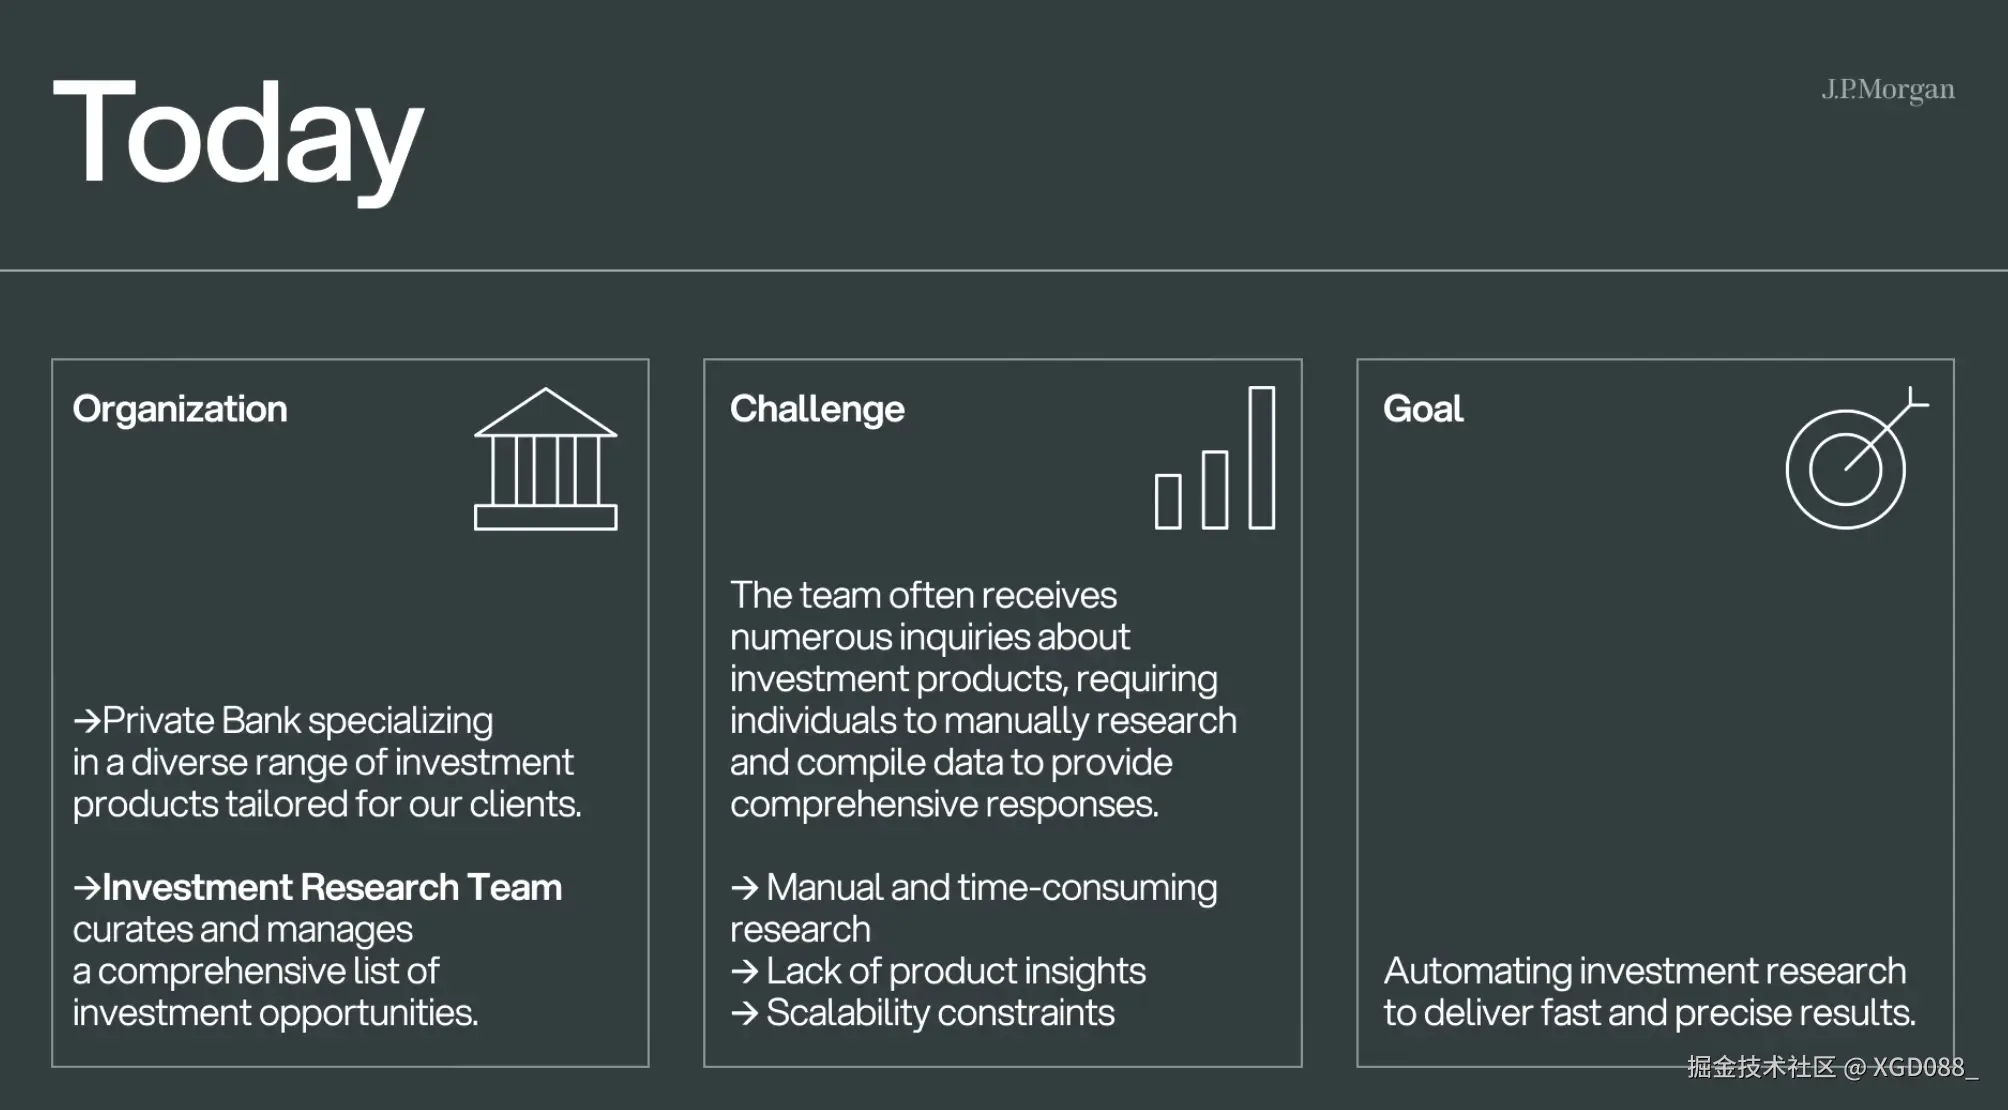Click the horizontal divider line below Today
This screenshot has width=2008, height=1110.
coord(1004,270)
